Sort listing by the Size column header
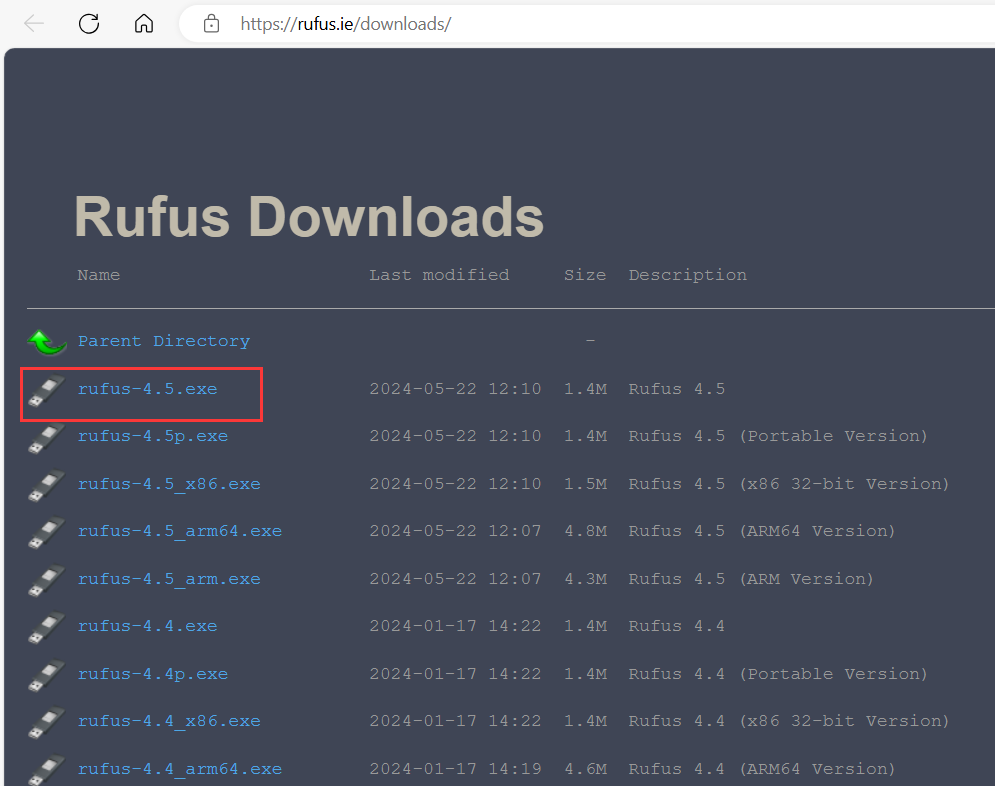Screen dimensions: 995x786 pyautogui.click(x=585, y=275)
